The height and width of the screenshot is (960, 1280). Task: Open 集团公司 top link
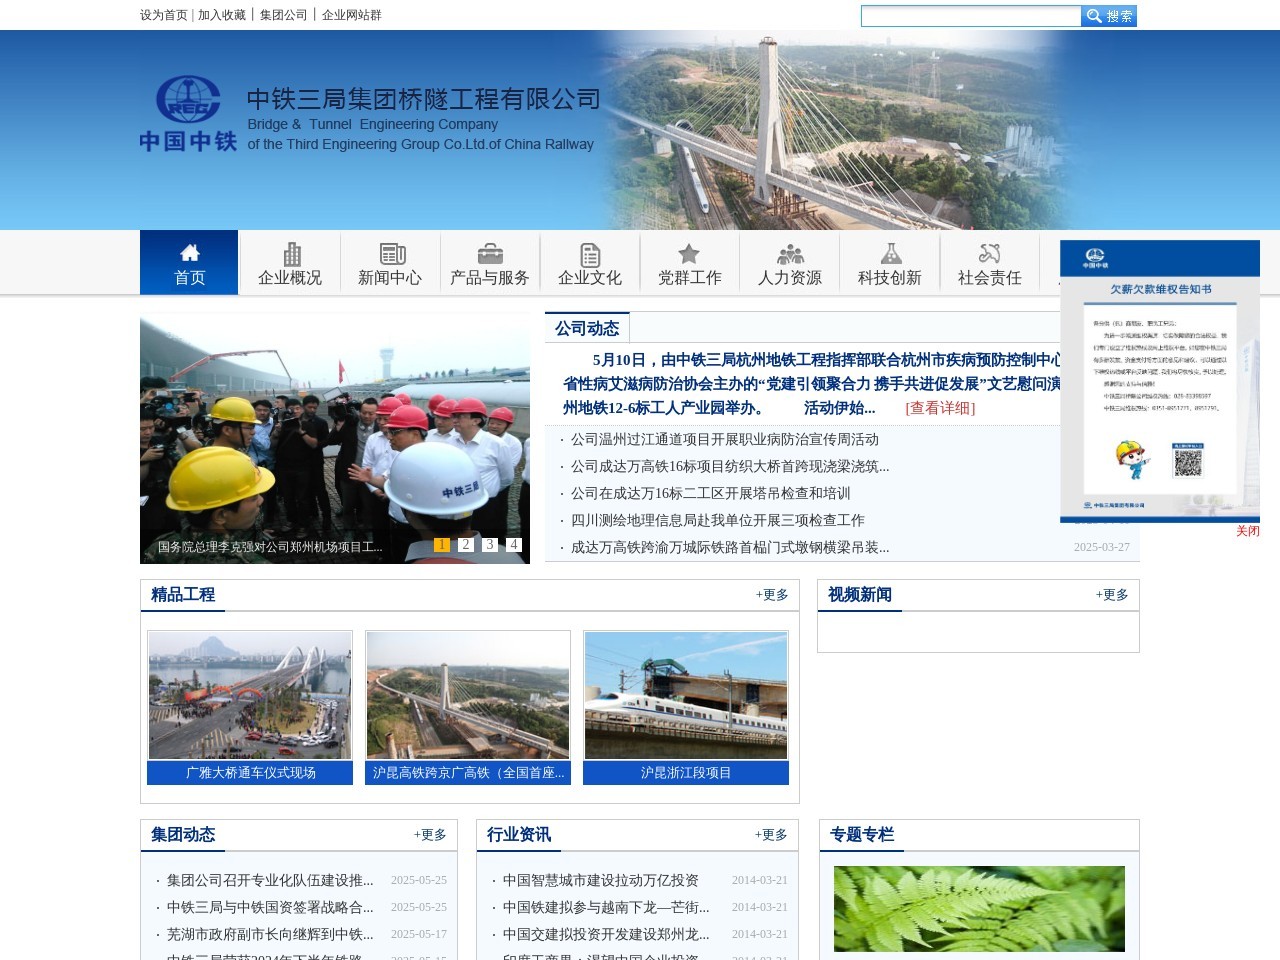(x=284, y=15)
